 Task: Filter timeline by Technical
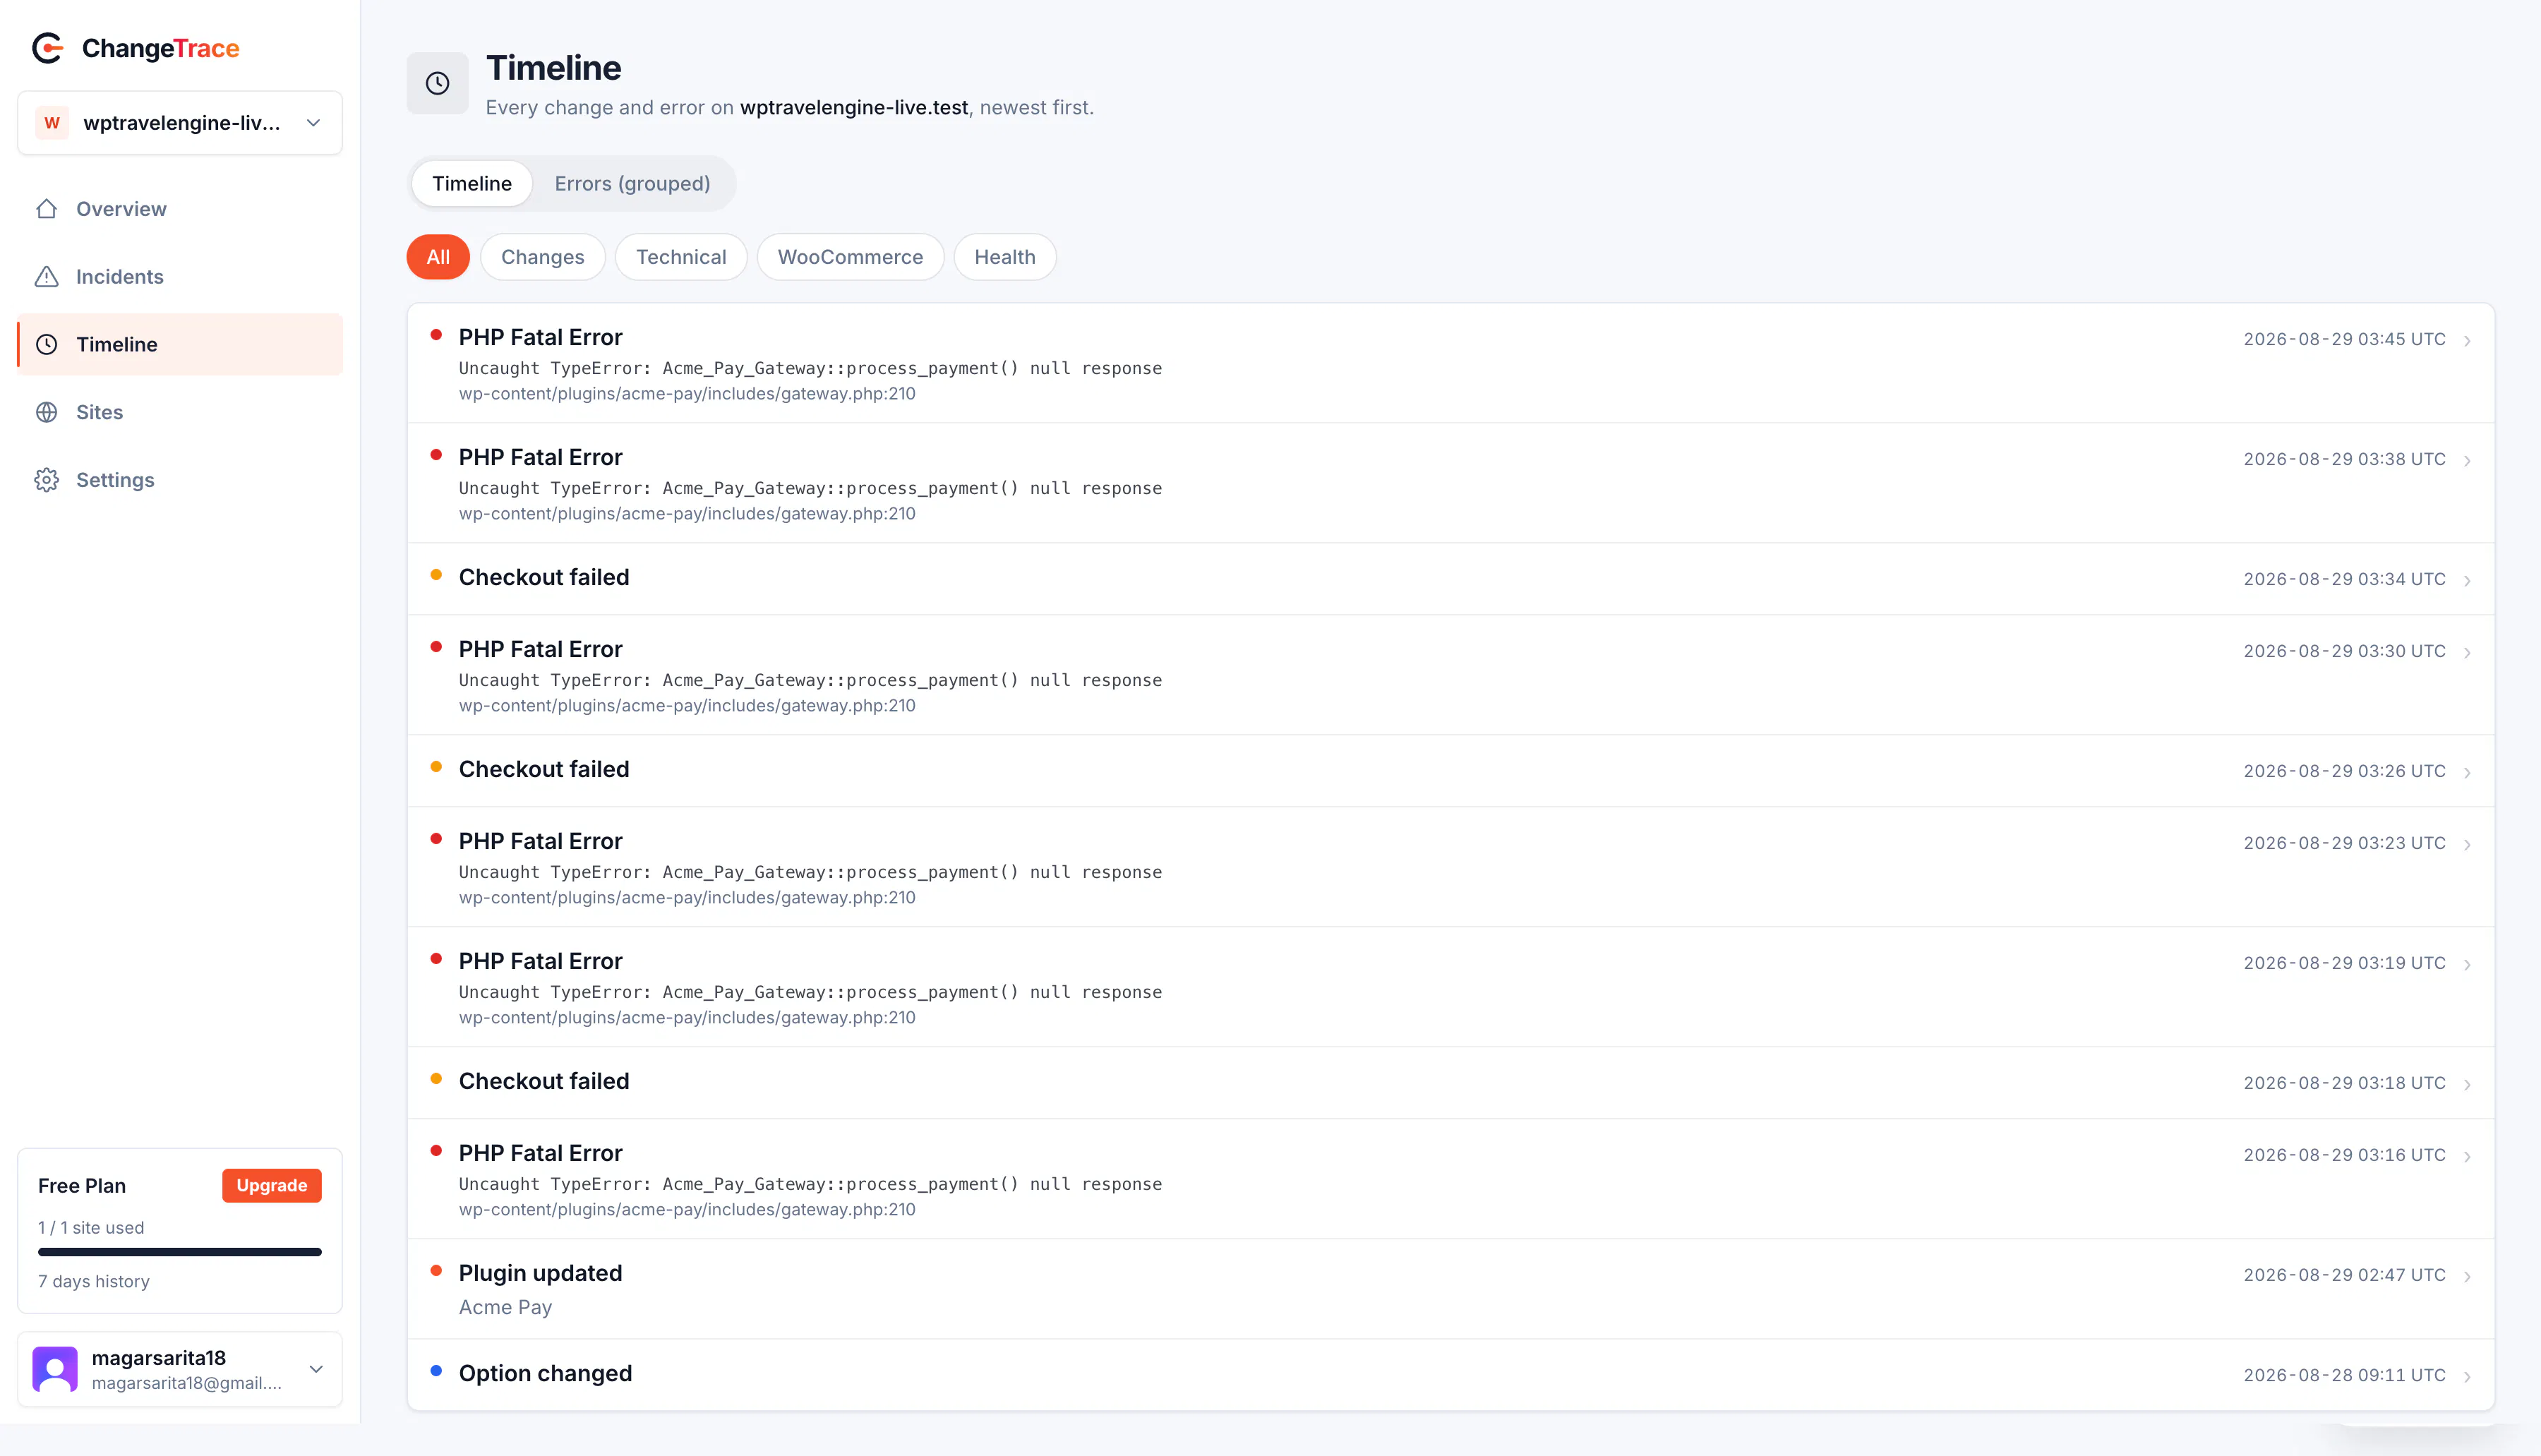[681, 257]
